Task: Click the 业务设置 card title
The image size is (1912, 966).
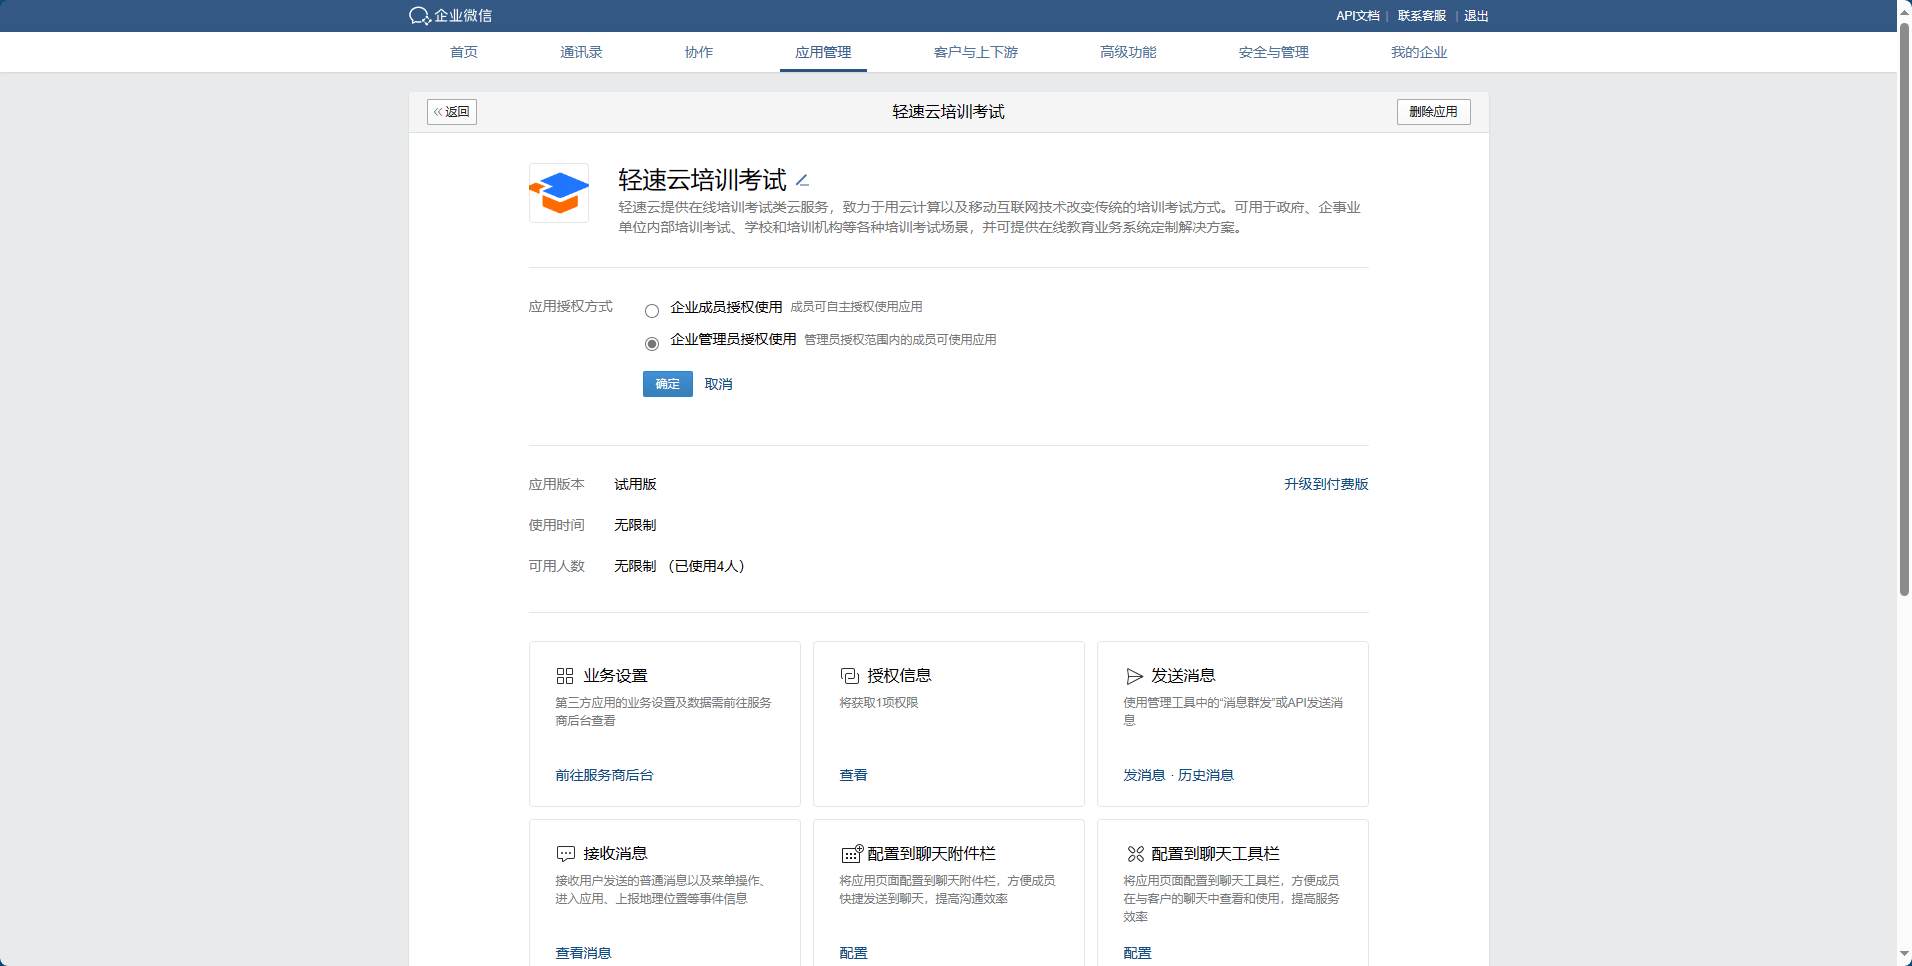Action: pos(616,676)
